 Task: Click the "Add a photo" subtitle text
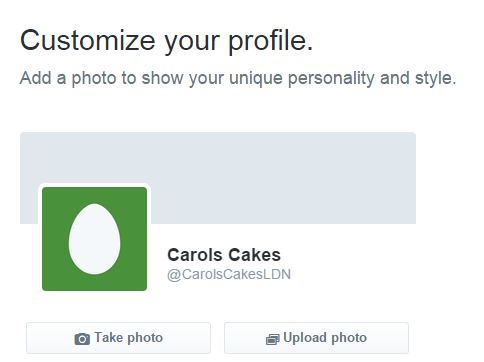tap(238, 79)
